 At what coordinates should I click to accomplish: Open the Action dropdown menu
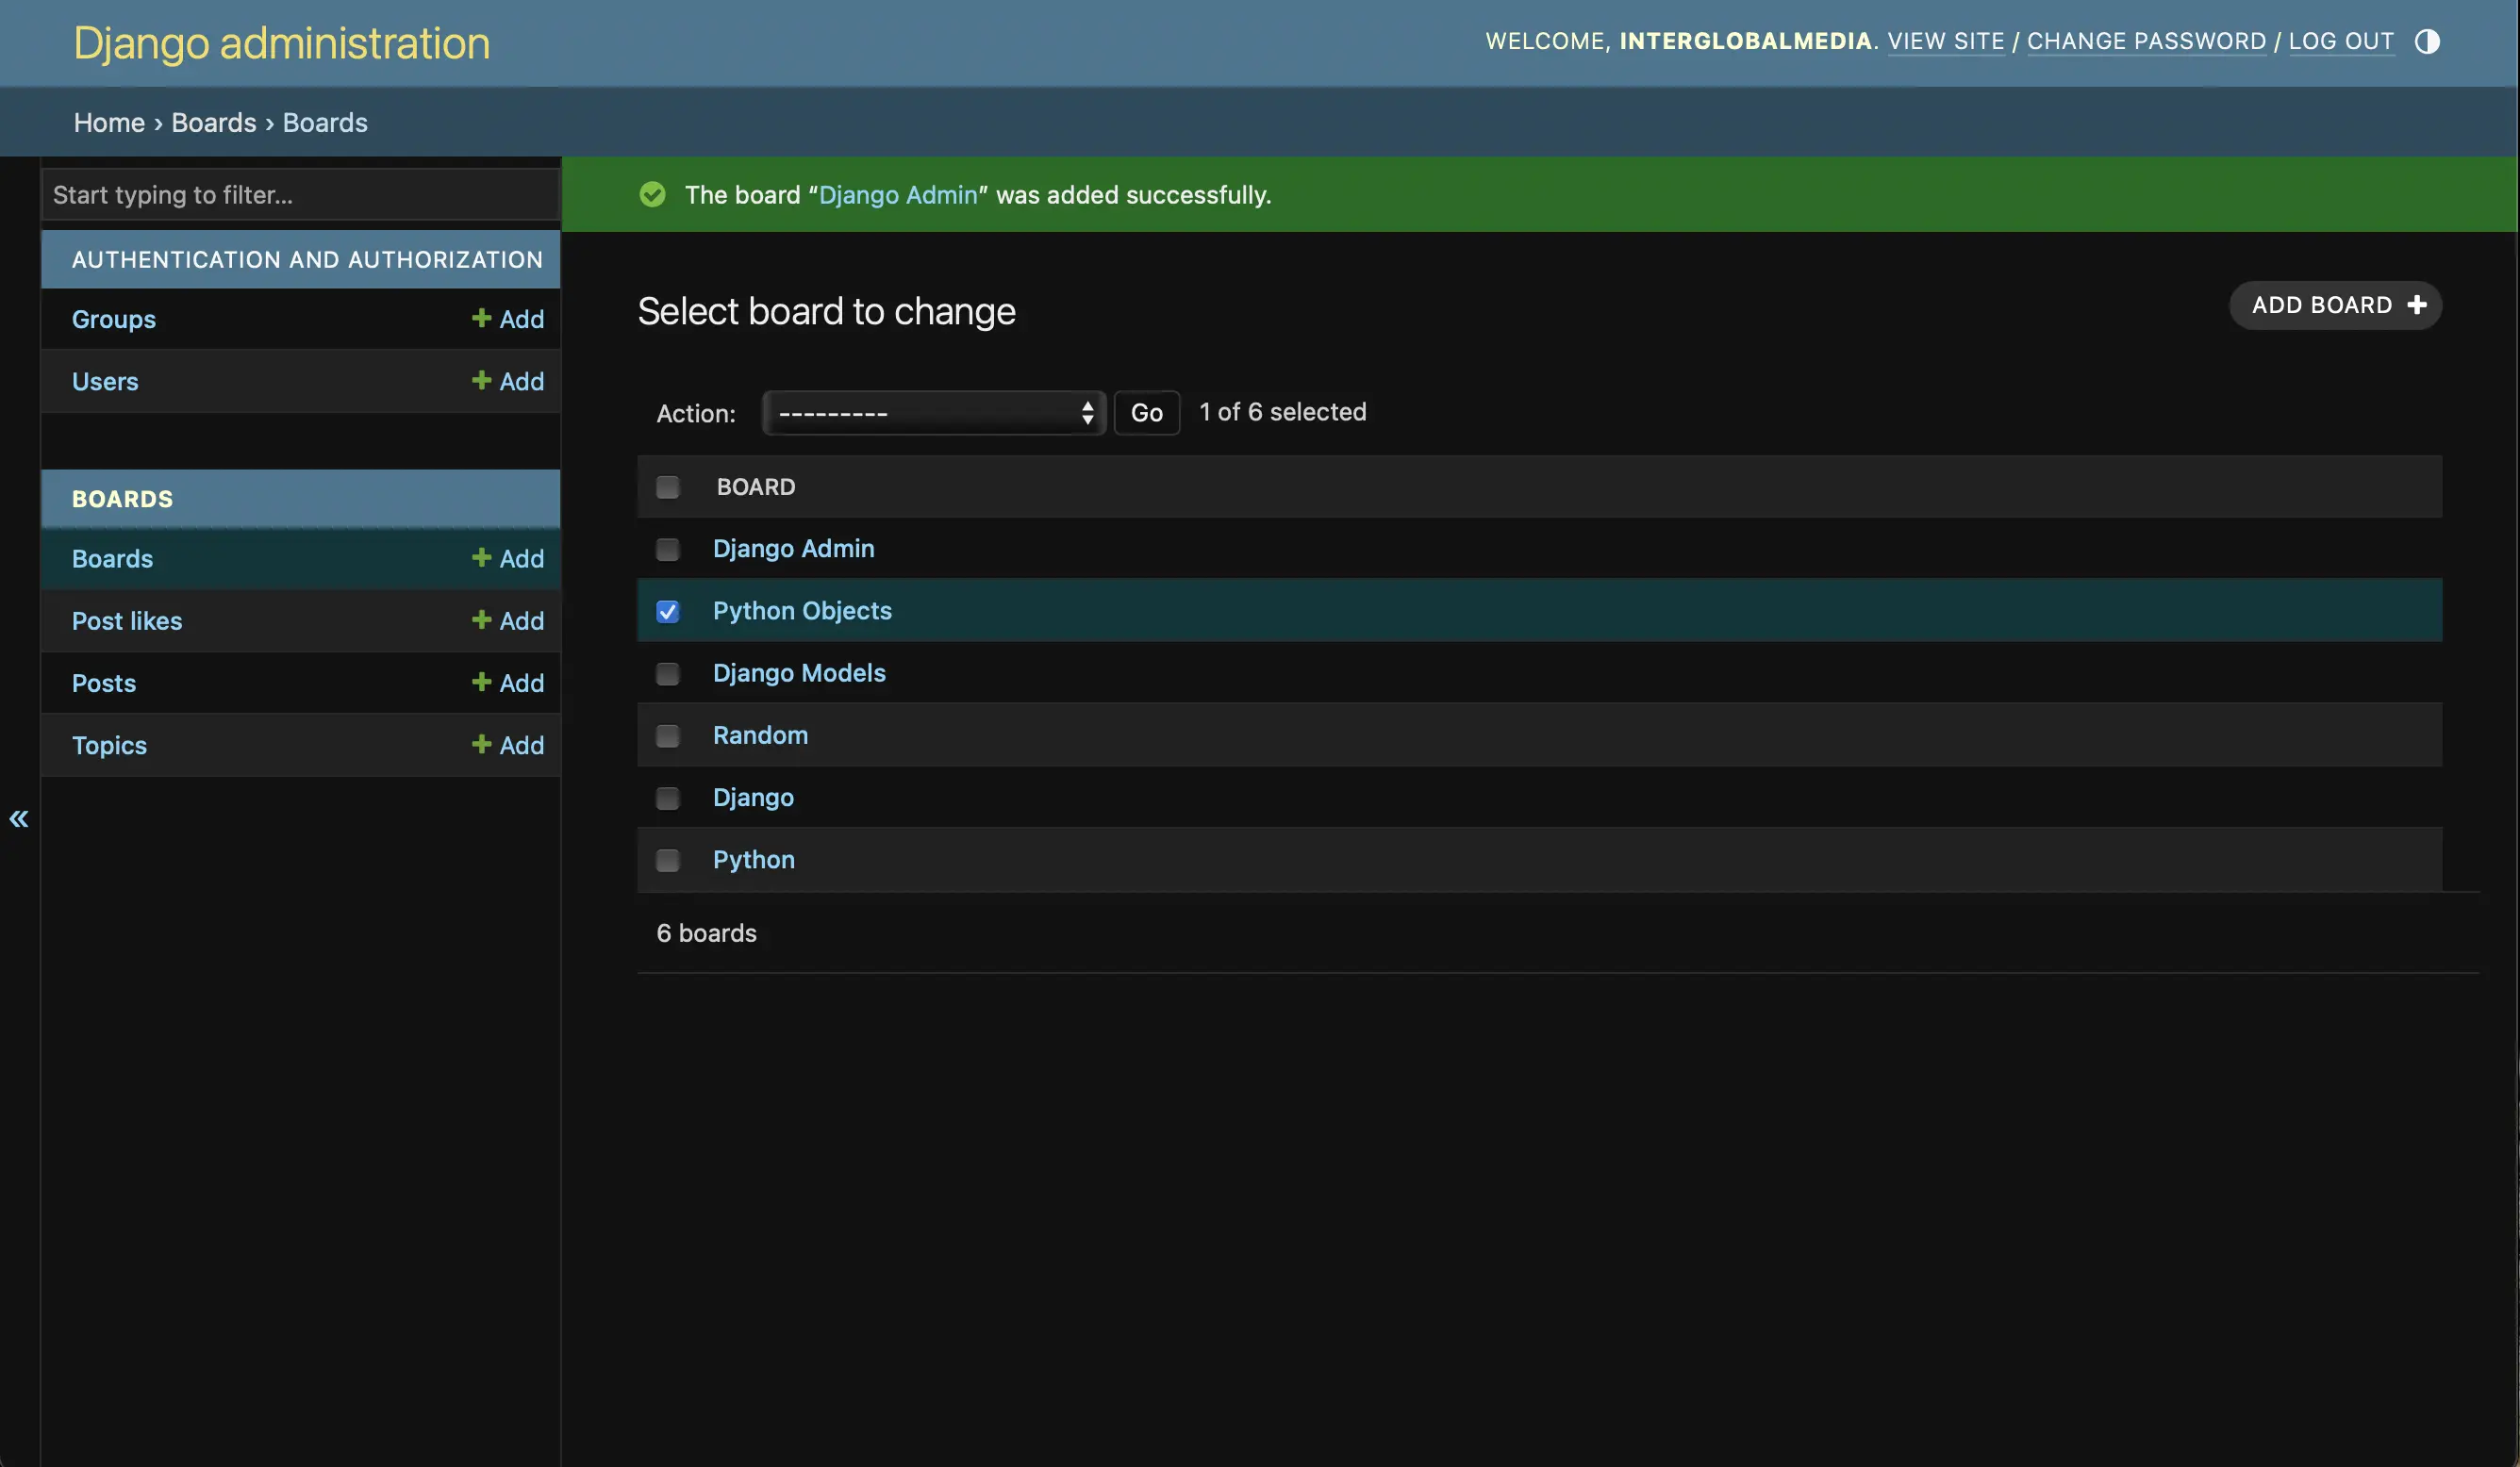pyautogui.click(x=934, y=413)
